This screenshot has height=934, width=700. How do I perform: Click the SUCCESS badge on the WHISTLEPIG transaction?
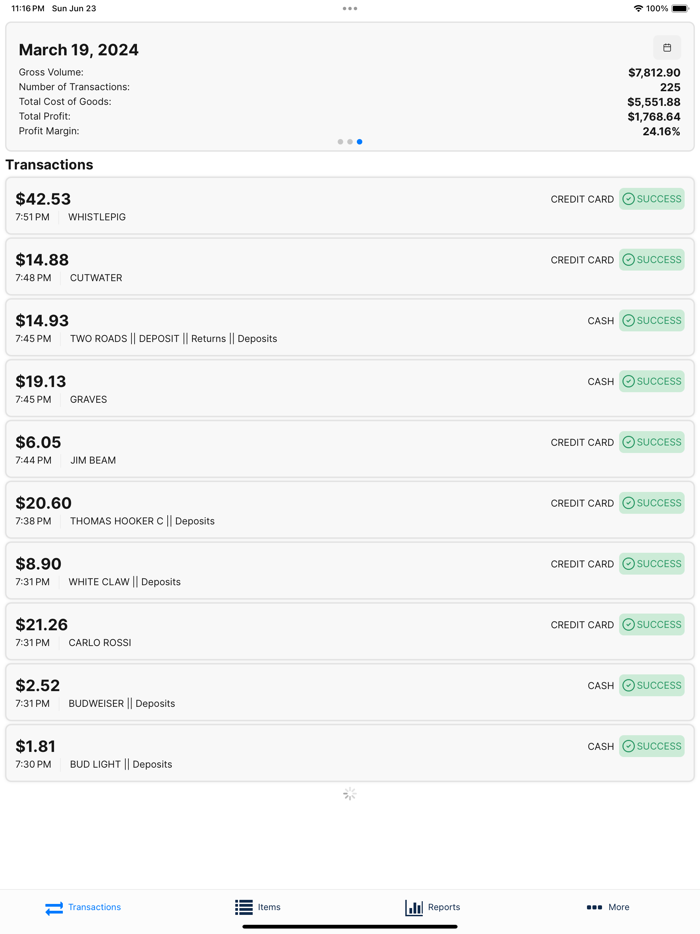click(652, 199)
